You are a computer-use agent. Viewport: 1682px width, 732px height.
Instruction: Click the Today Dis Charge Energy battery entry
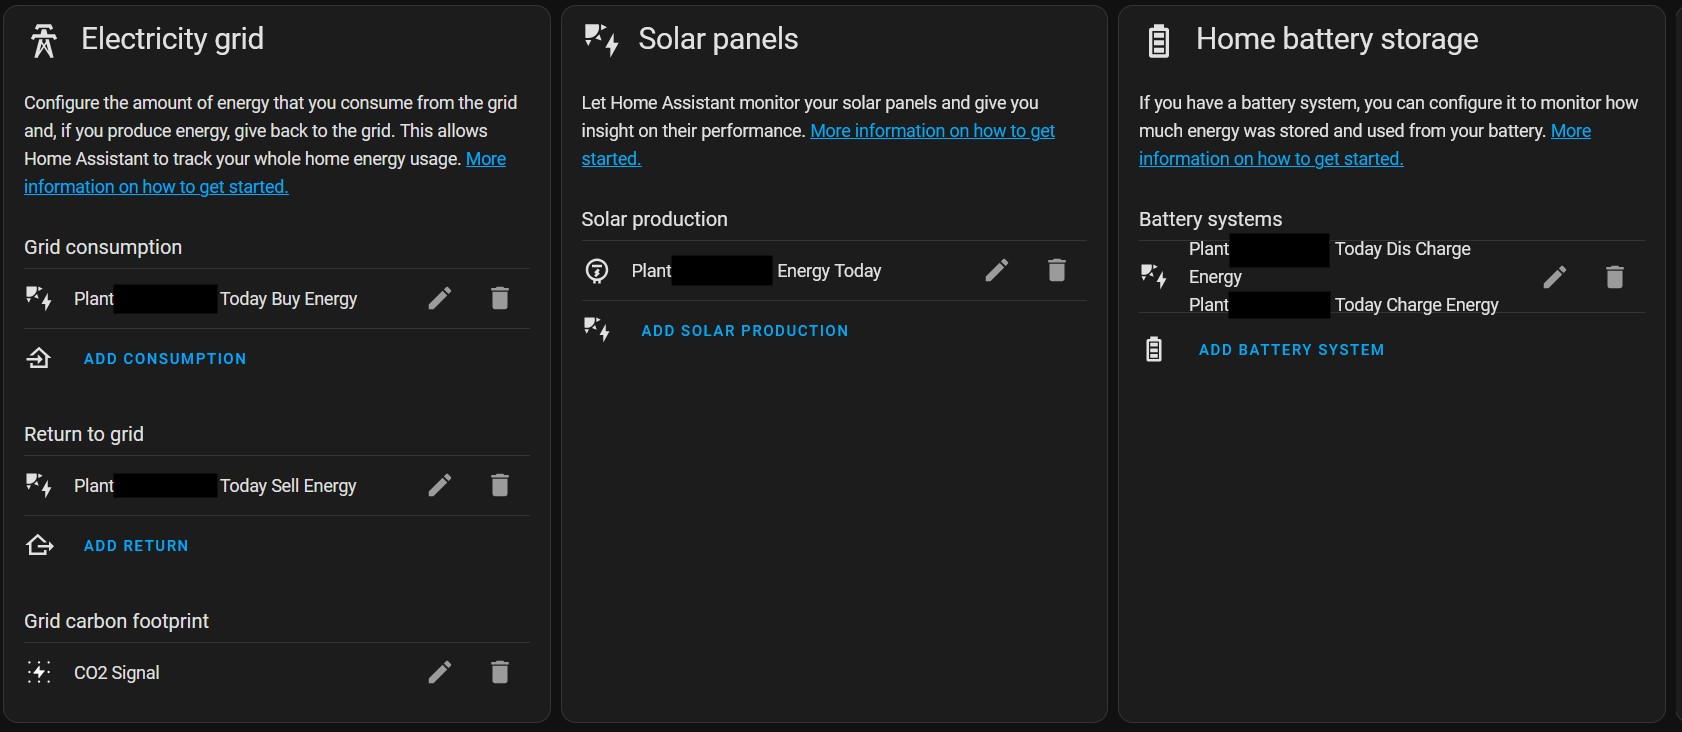click(x=1402, y=249)
